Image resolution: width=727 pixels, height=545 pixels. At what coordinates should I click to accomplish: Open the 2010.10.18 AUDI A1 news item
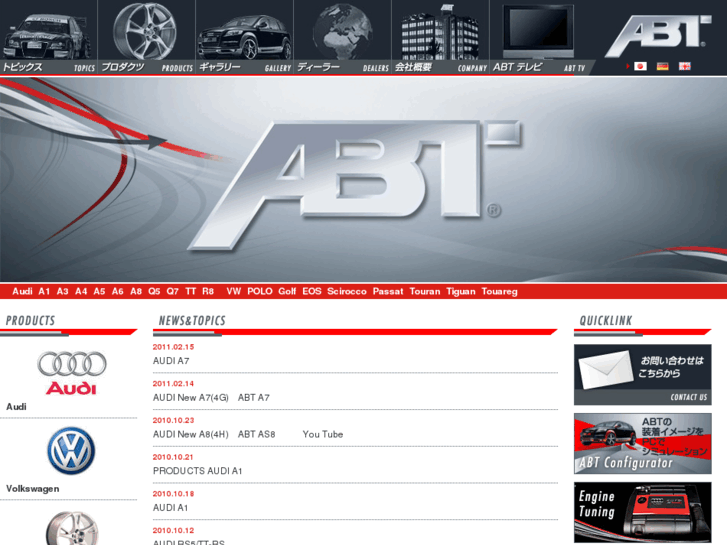click(170, 508)
